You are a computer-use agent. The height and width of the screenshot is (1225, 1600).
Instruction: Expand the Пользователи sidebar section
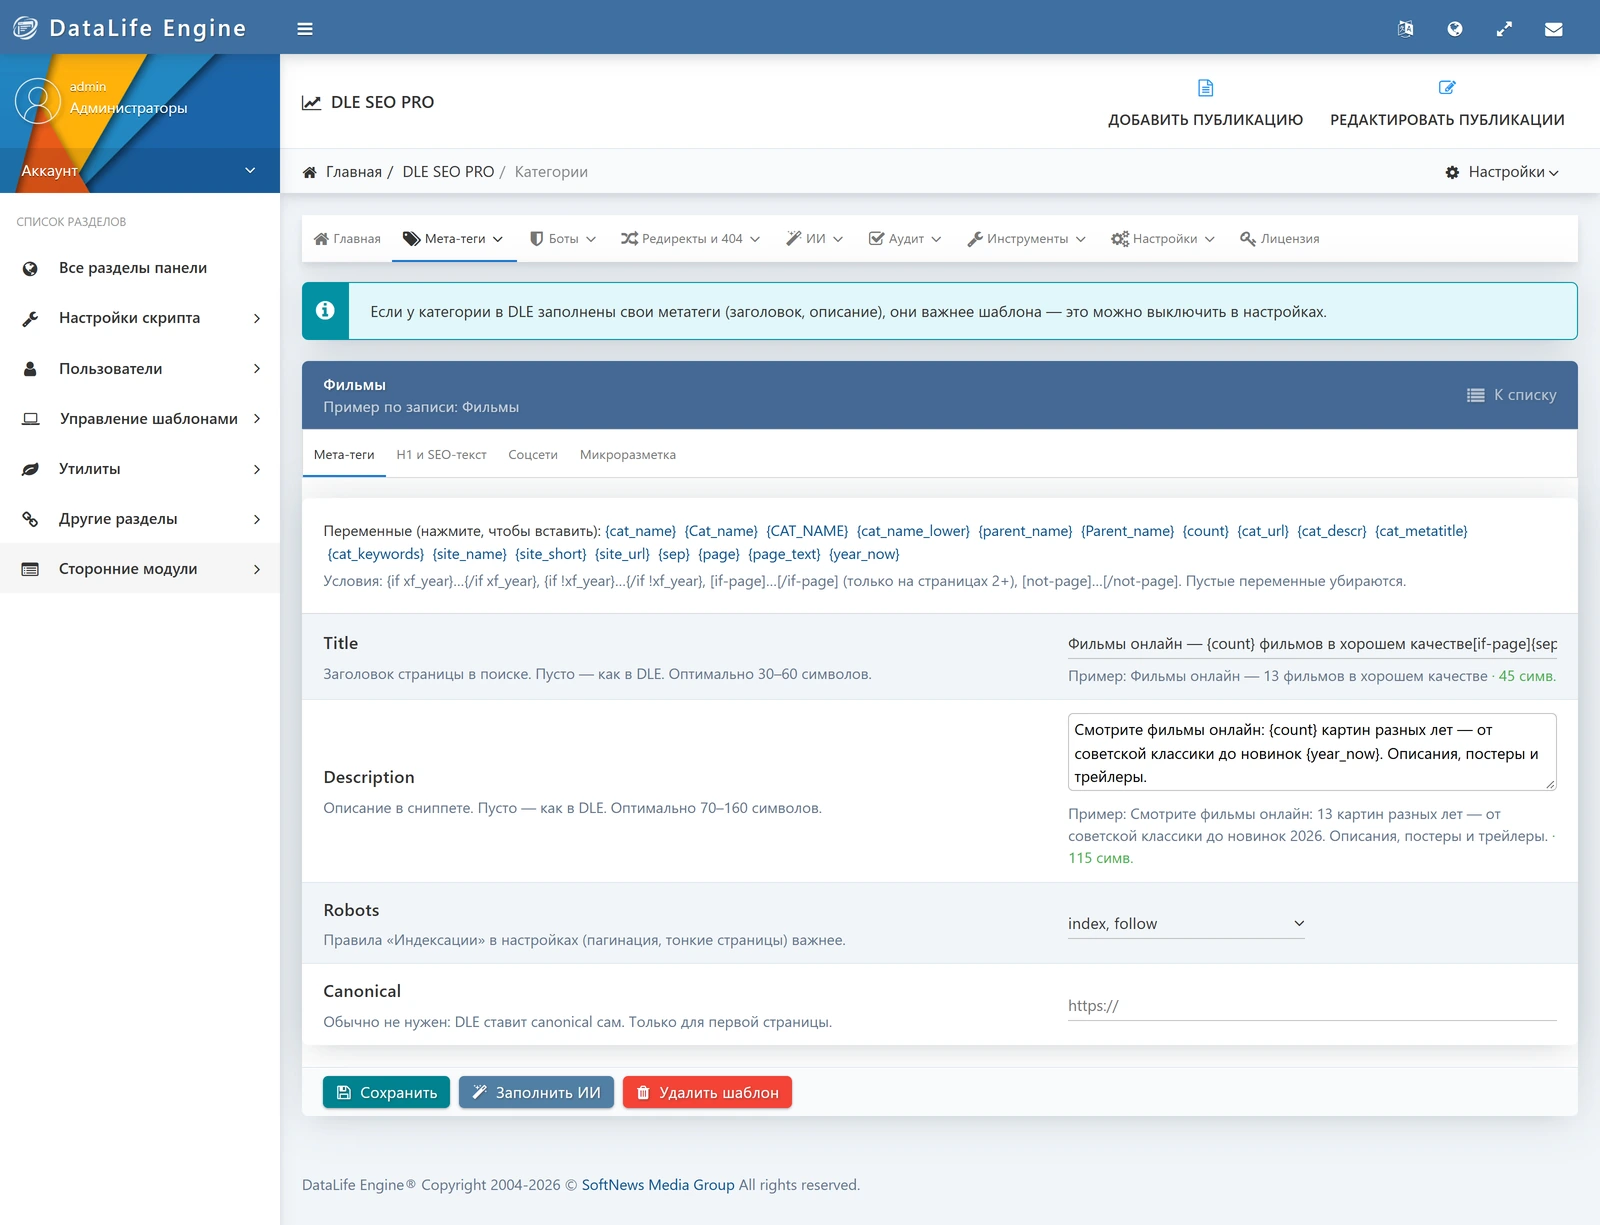[140, 369]
